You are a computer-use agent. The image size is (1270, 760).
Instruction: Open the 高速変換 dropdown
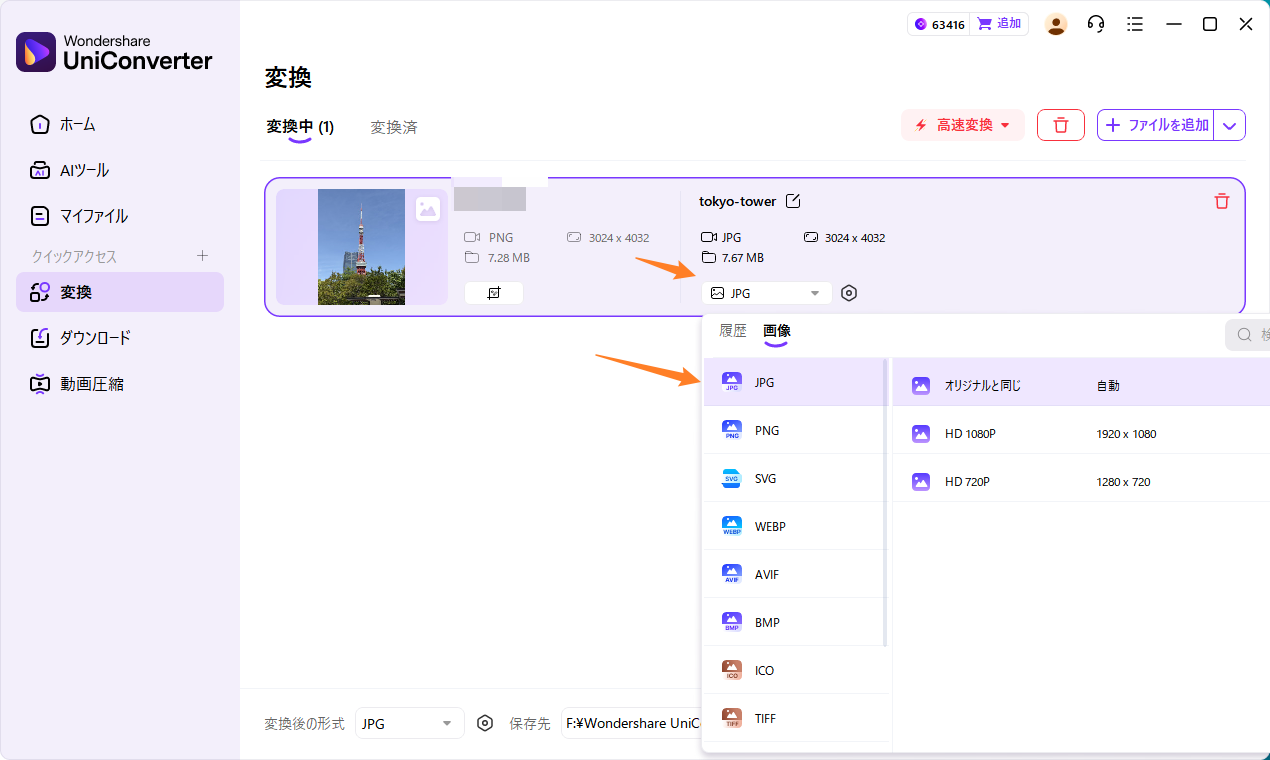963,125
